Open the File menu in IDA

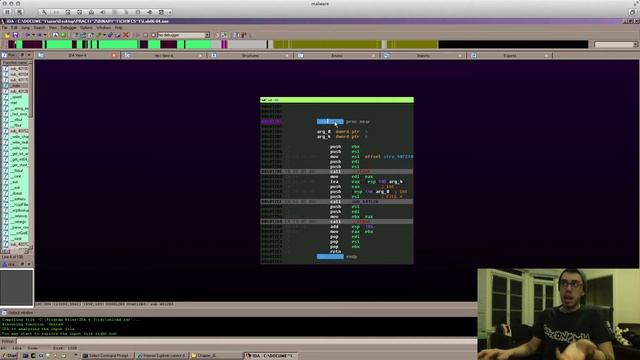click(4, 28)
